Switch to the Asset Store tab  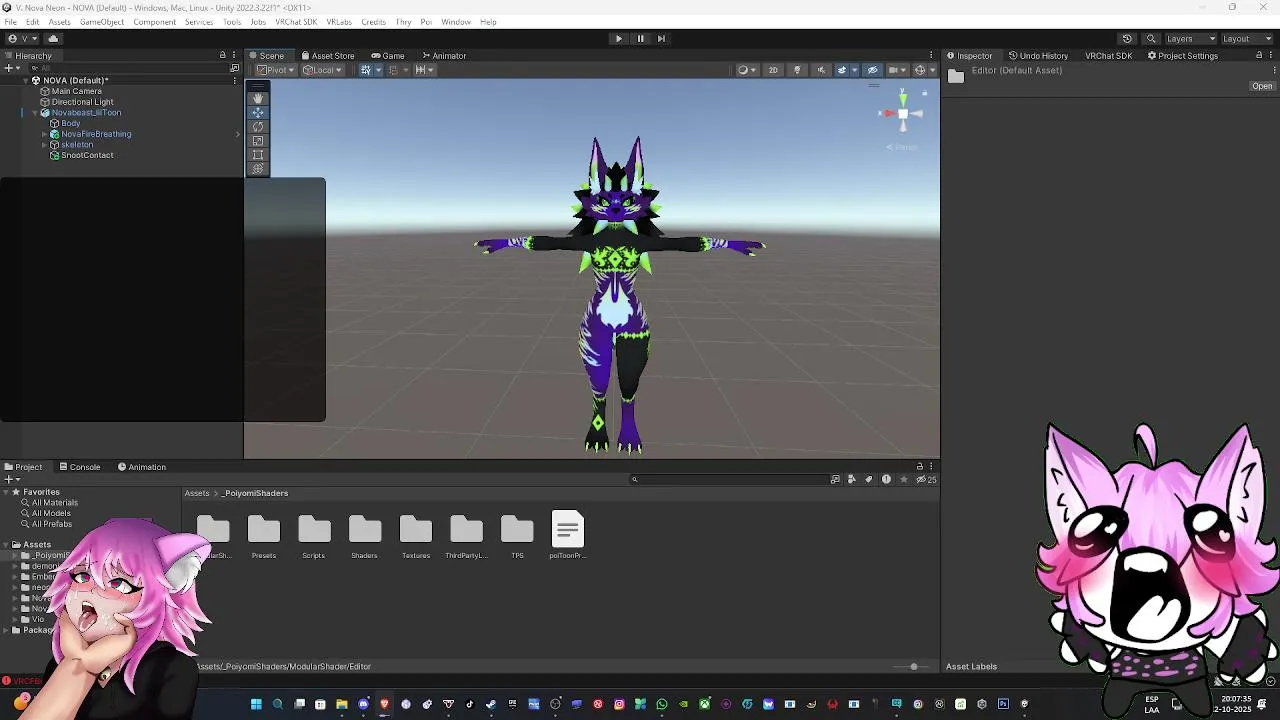pyautogui.click(x=328, y=56)
